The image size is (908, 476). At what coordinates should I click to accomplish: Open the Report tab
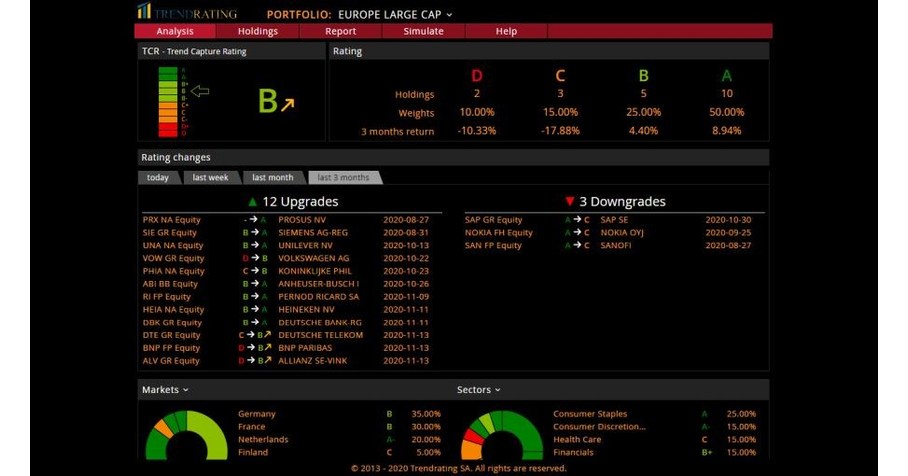(340, 31)
